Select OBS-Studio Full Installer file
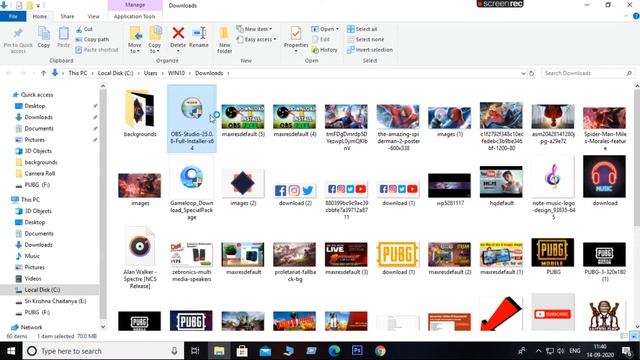The image size is (640, 360). click(x=192, y=119)
